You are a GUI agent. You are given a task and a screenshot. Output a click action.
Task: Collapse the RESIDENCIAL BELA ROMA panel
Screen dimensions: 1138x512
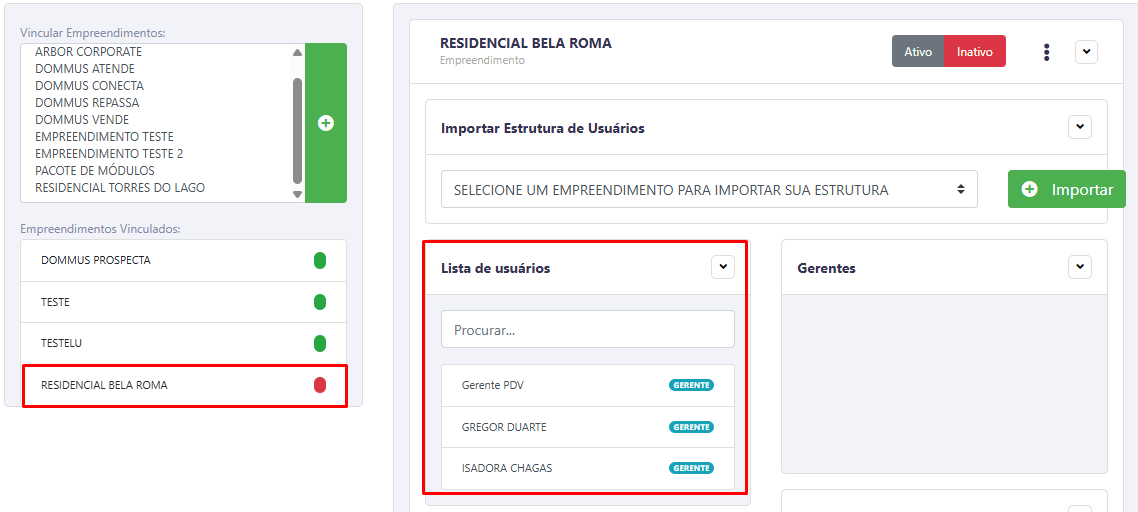point(1086,52)
